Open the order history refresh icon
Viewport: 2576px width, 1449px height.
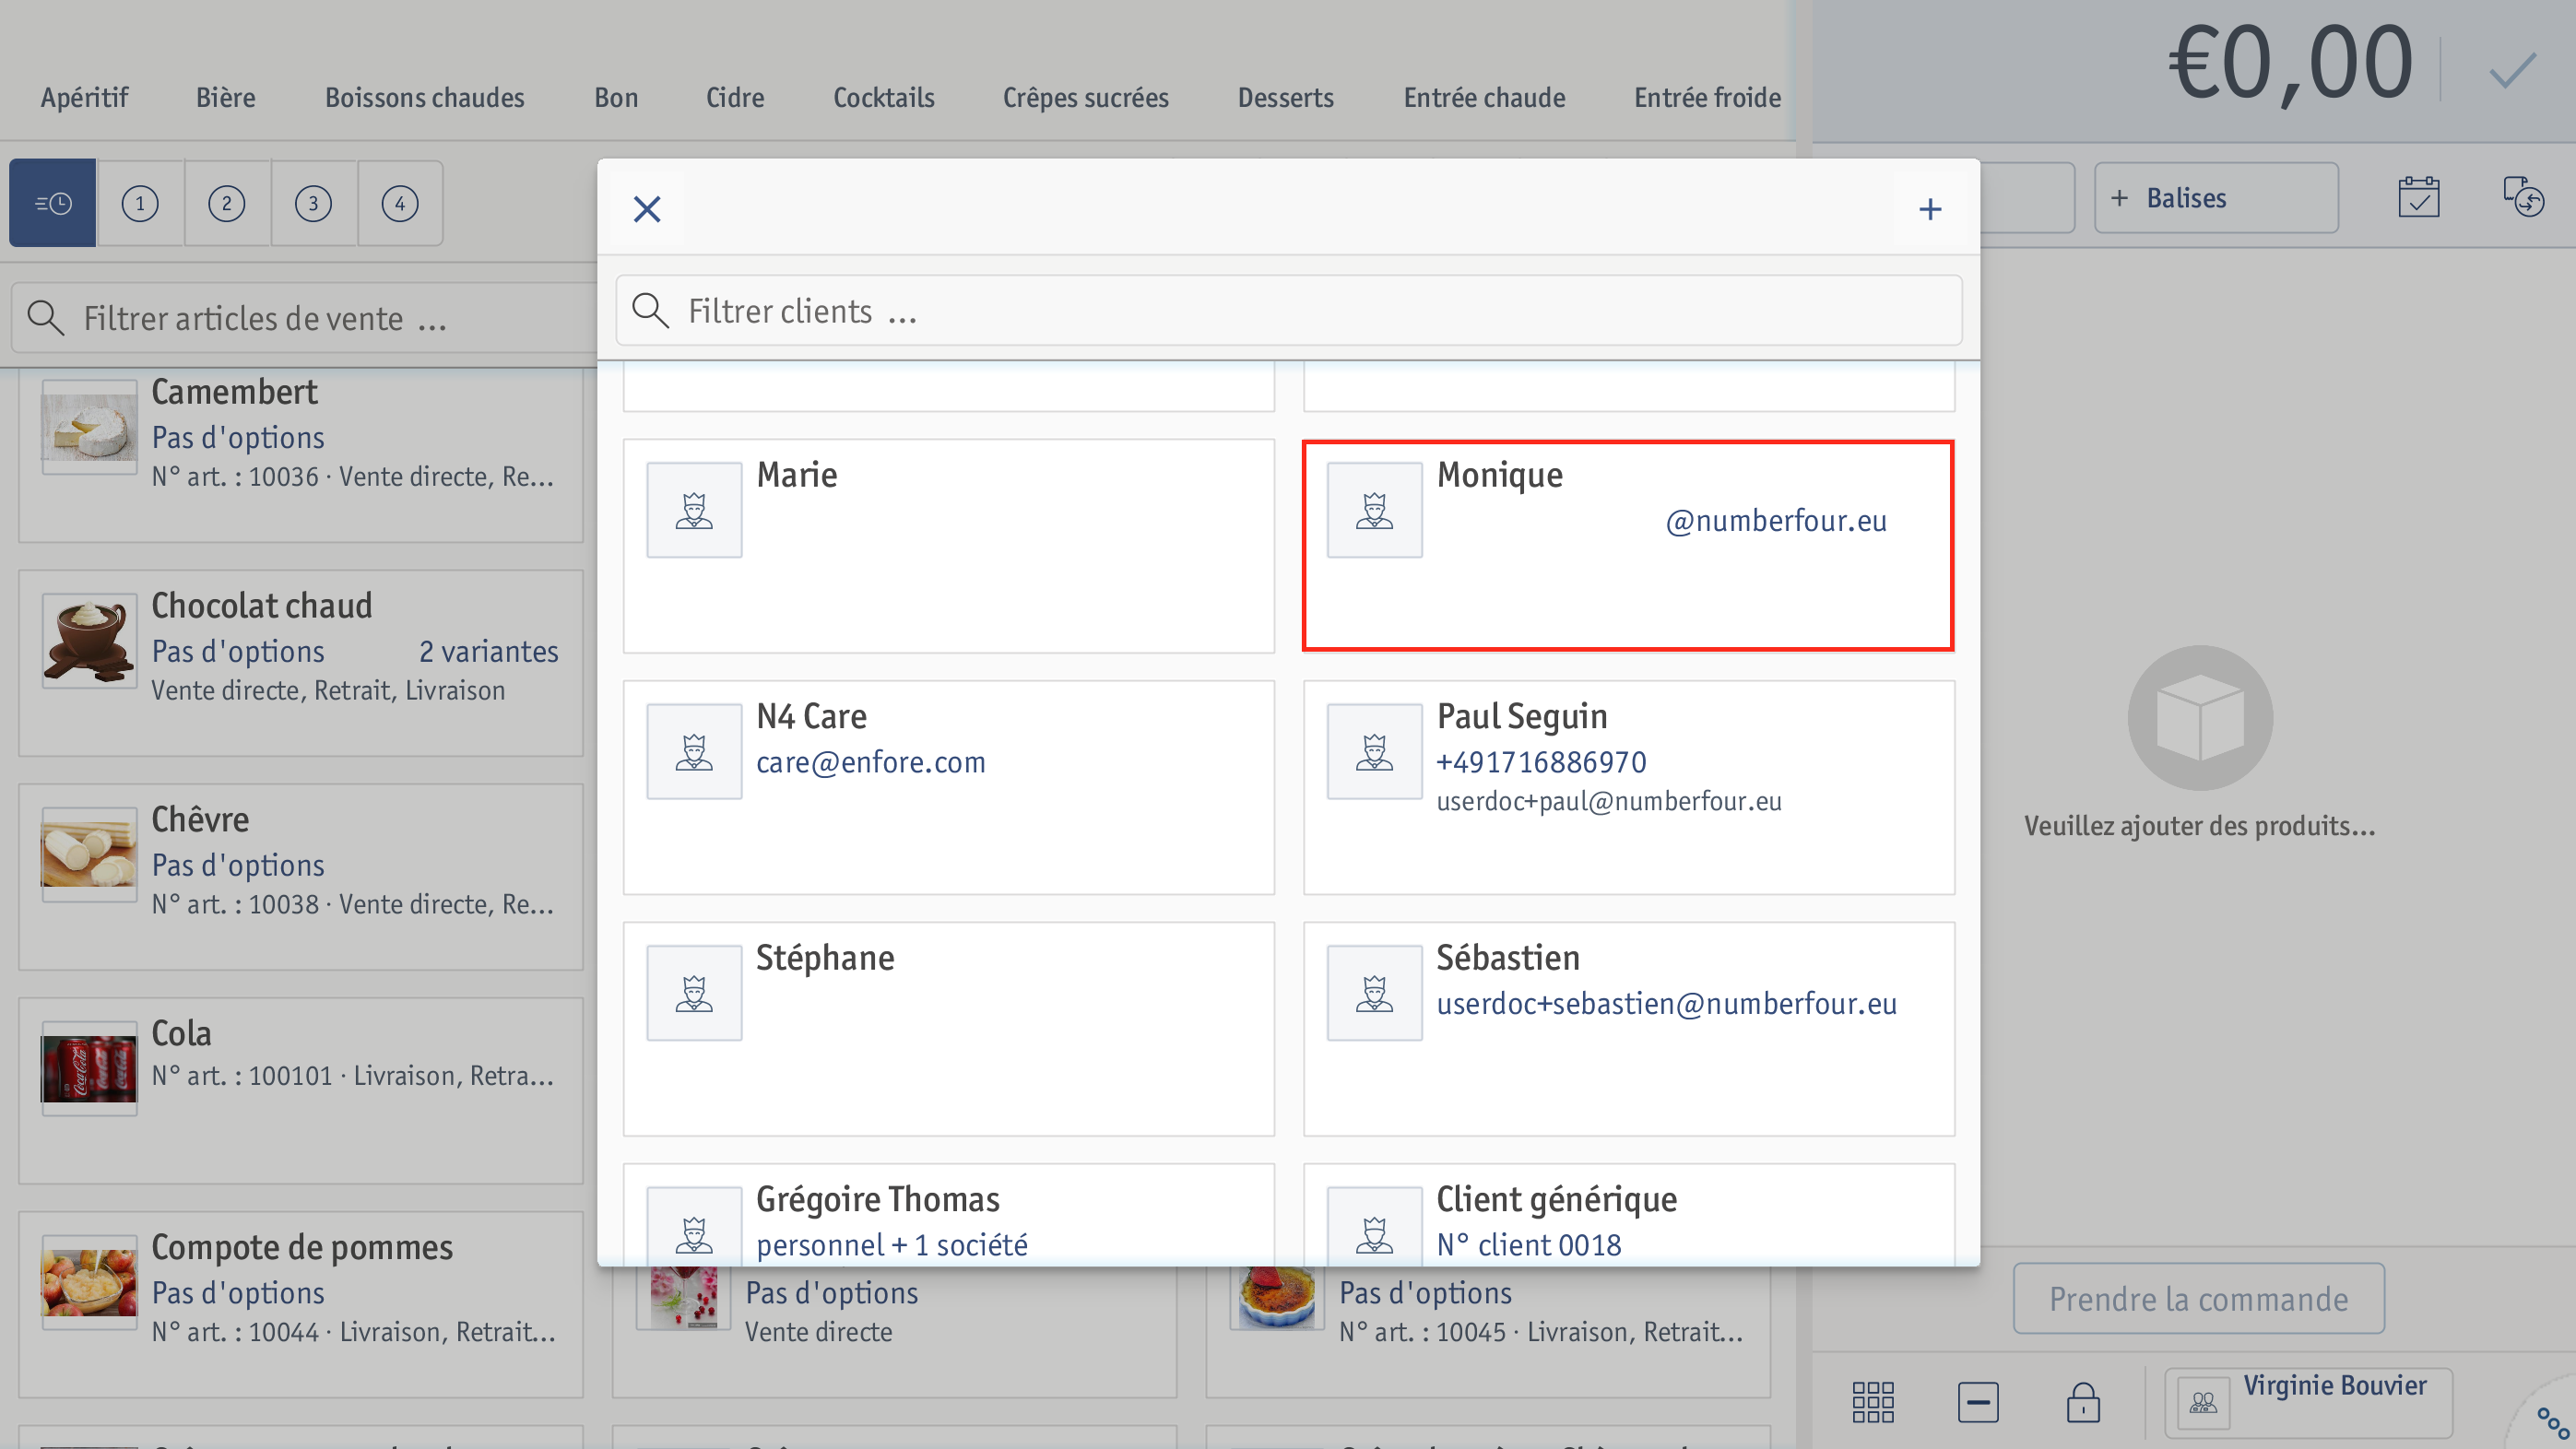pyautogui.click(x=2523, y=197)
